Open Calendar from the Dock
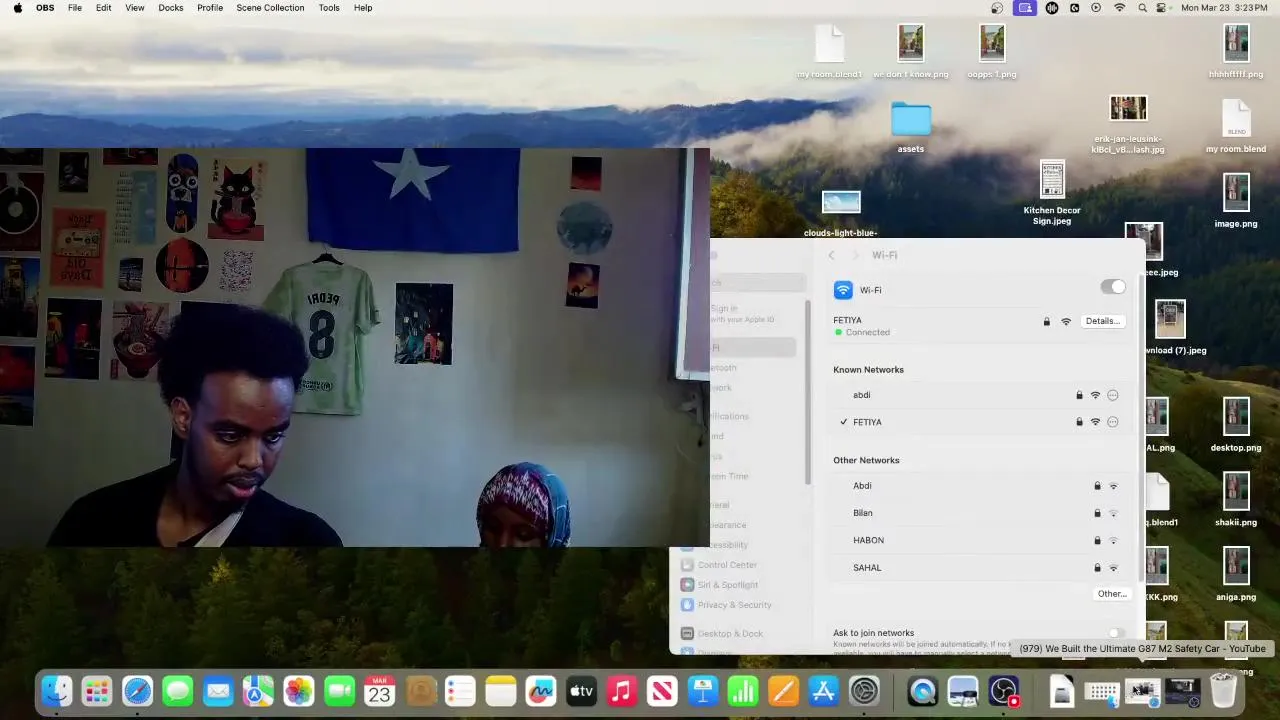This screenshot has width=1280, height=720. 380,691
